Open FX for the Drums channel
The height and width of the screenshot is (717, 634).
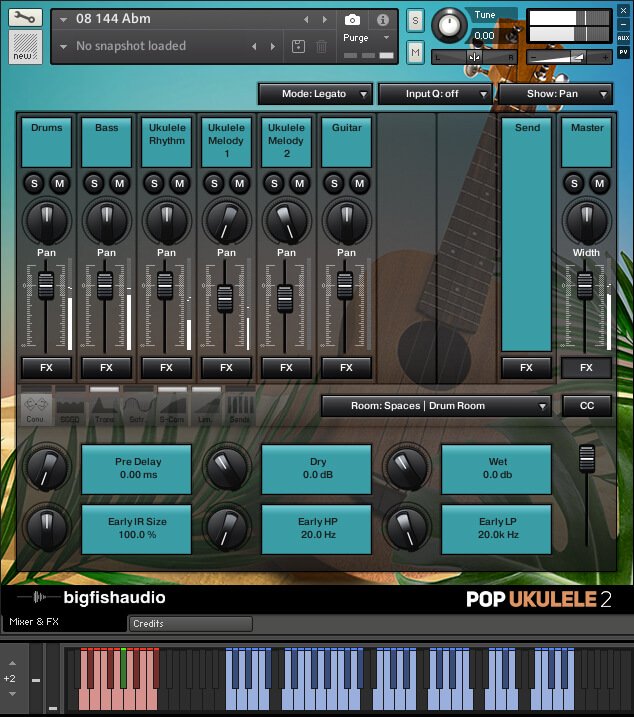point(47,368)
